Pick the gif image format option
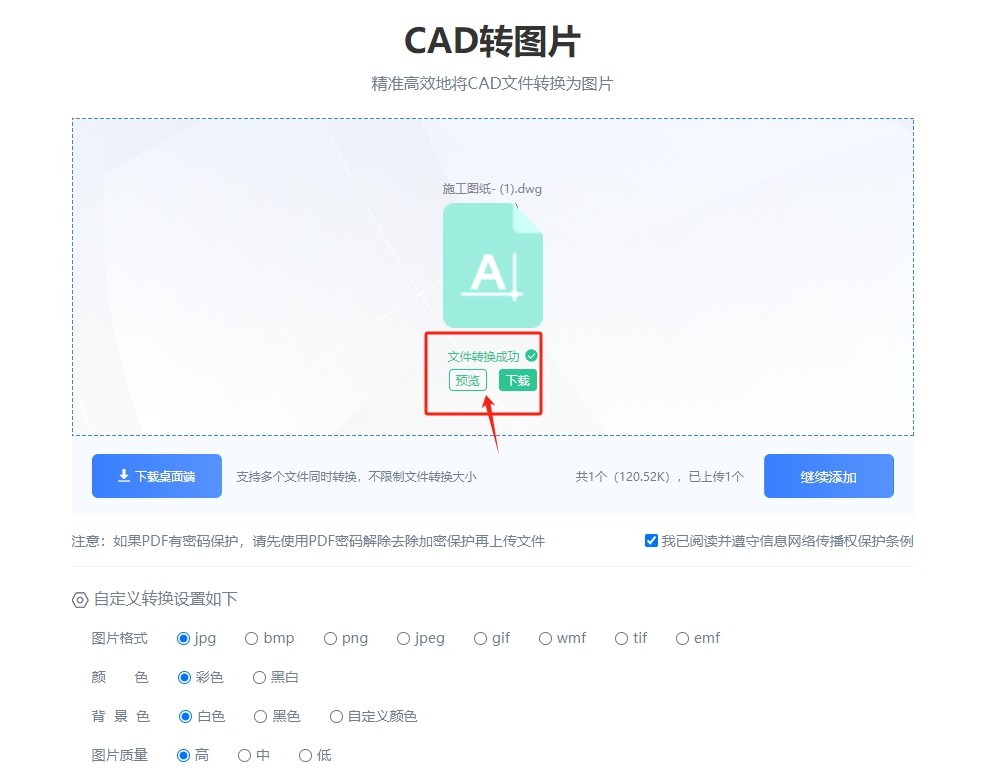This screenshot has width=983, height=770. pyautogui.click(x=480, y=638)
